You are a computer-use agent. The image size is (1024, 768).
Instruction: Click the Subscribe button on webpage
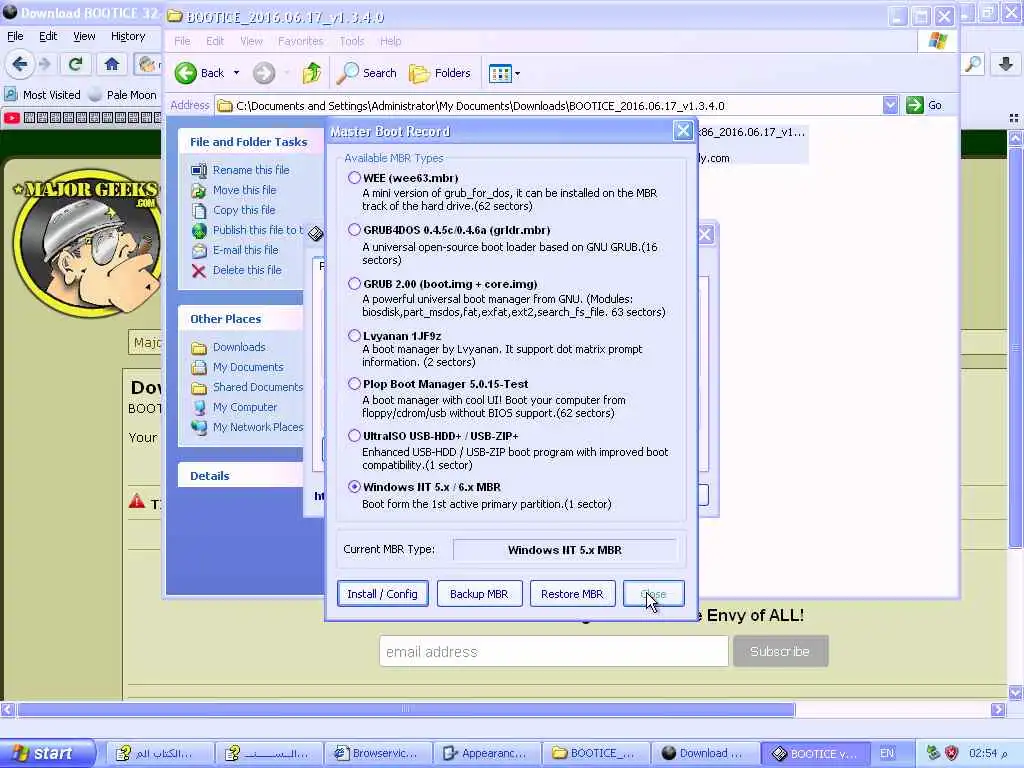point(780,651)
